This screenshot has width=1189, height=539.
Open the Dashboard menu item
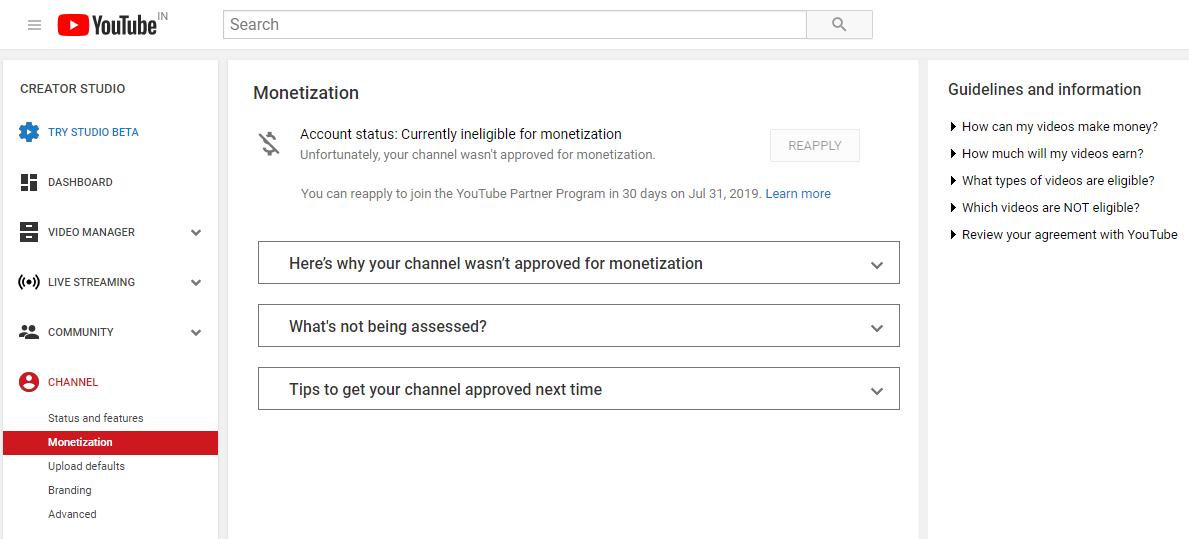pyautogui.click(x=80, y=182)
